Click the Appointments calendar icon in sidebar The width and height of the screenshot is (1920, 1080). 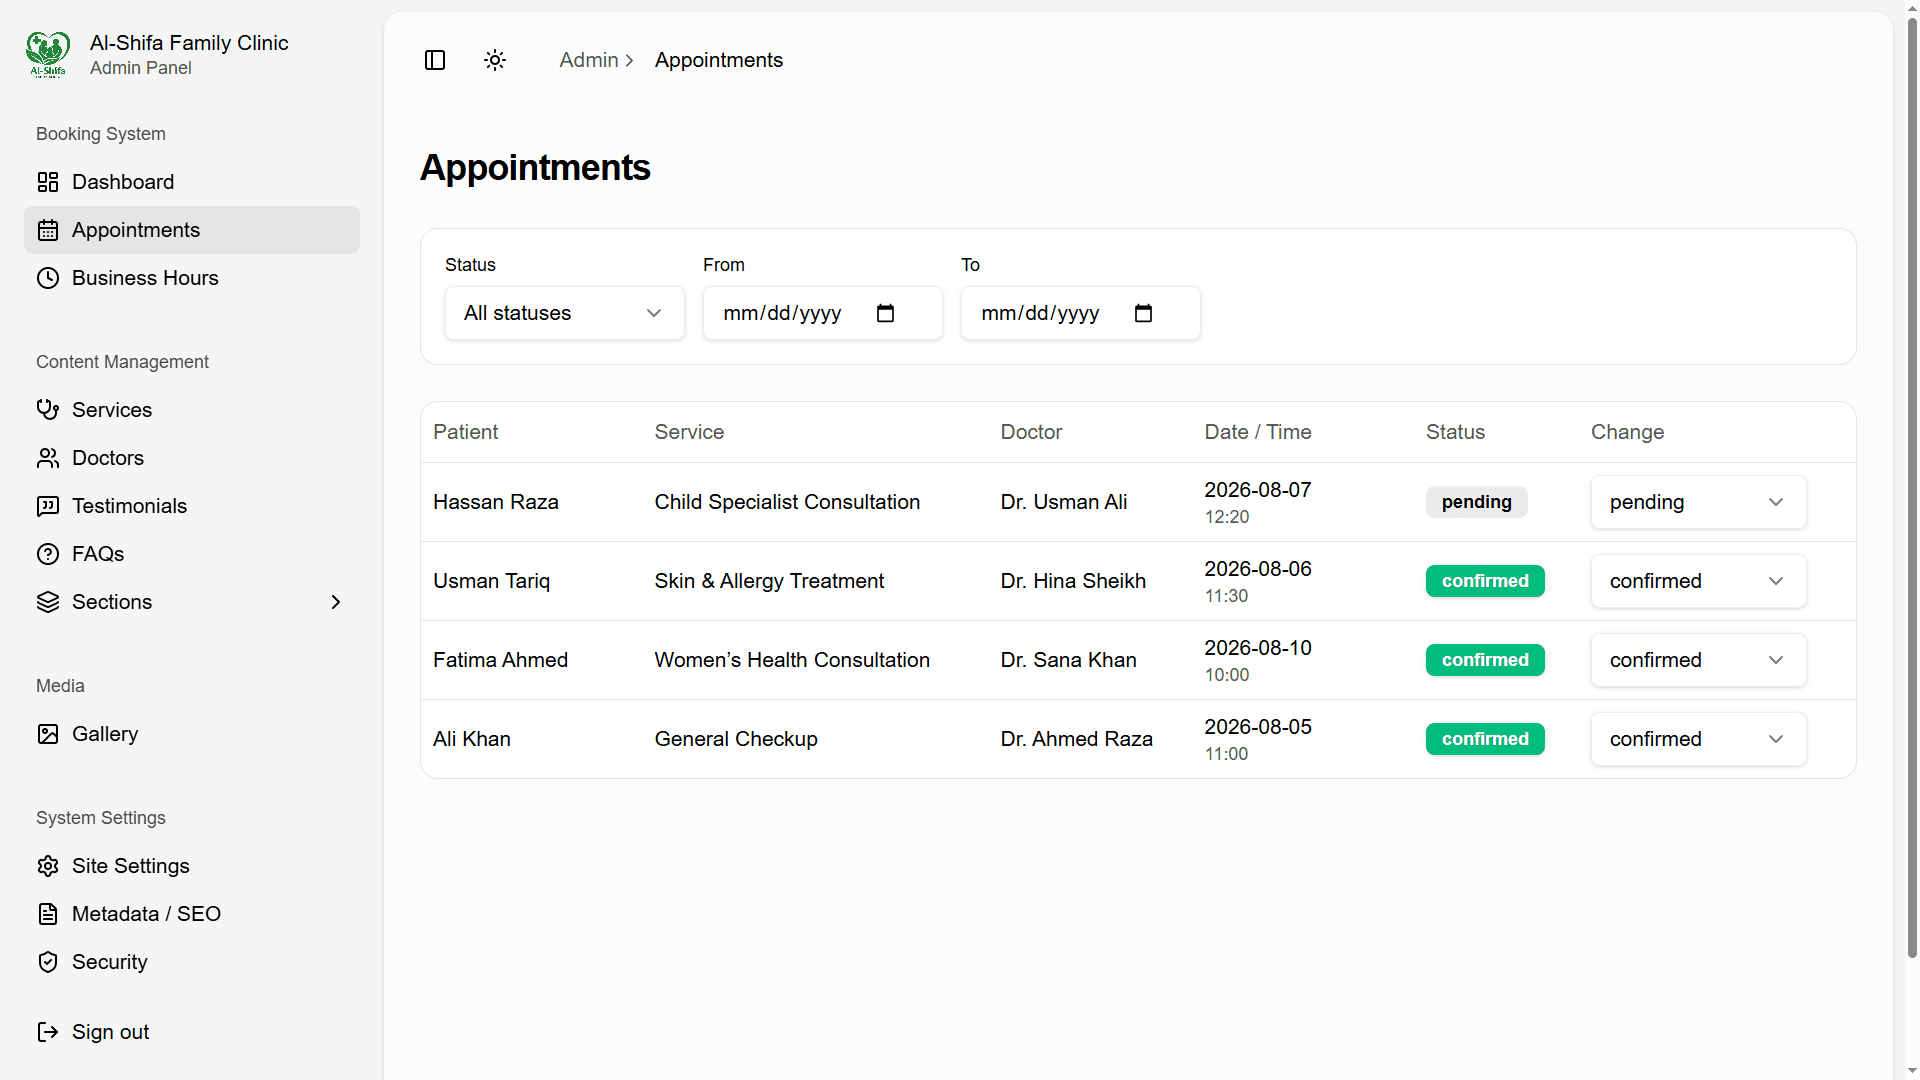pyautogui.click(x=48, y=230)
